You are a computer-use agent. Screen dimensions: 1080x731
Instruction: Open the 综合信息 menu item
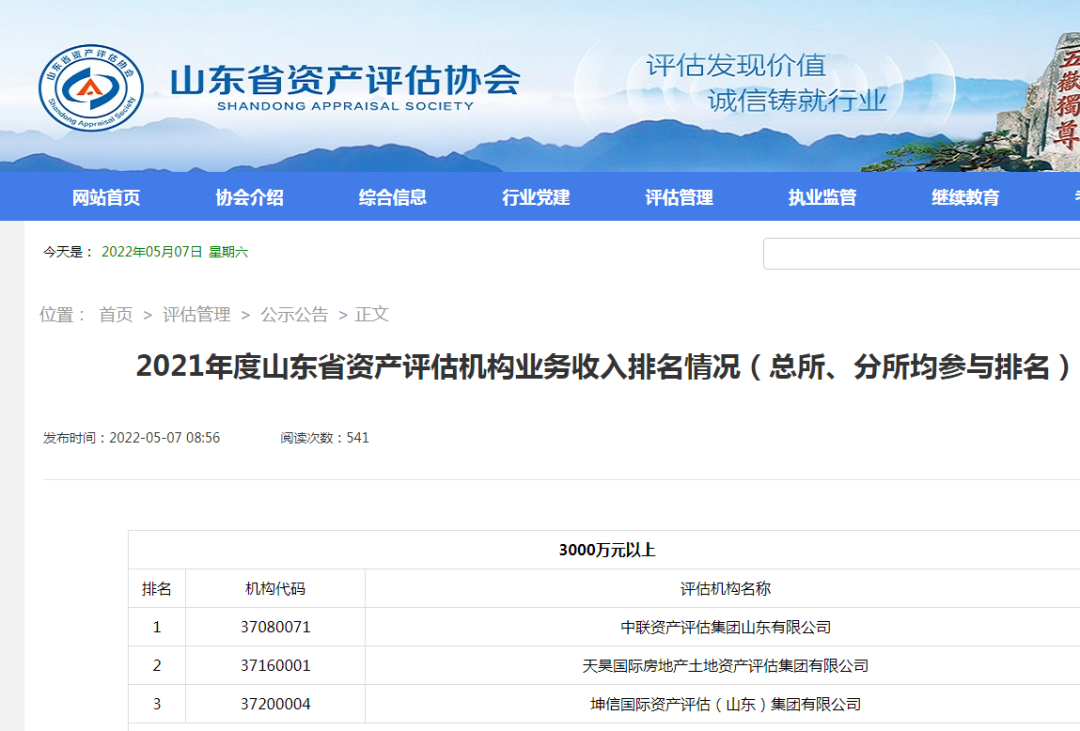pyautogui.click(x=393, y=198)
